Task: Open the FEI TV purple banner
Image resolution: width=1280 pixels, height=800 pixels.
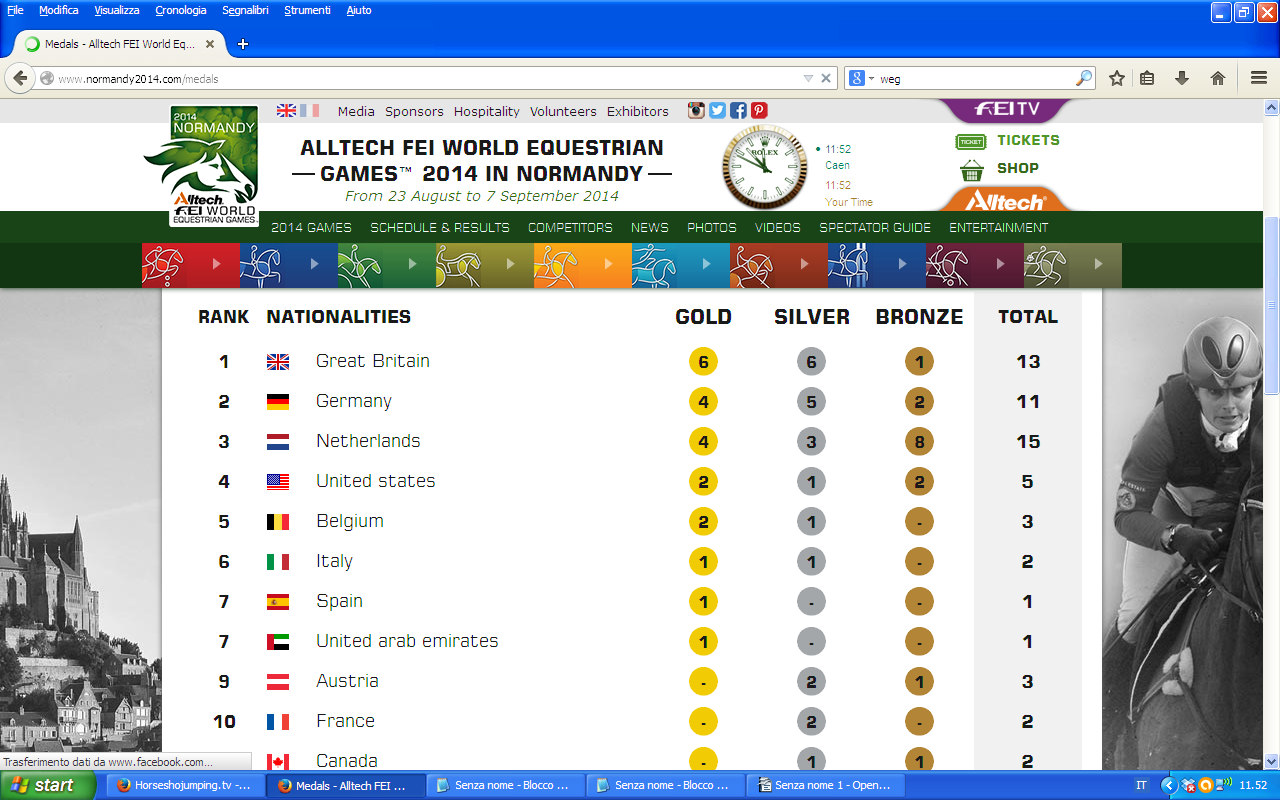Action: [1007, 109]
